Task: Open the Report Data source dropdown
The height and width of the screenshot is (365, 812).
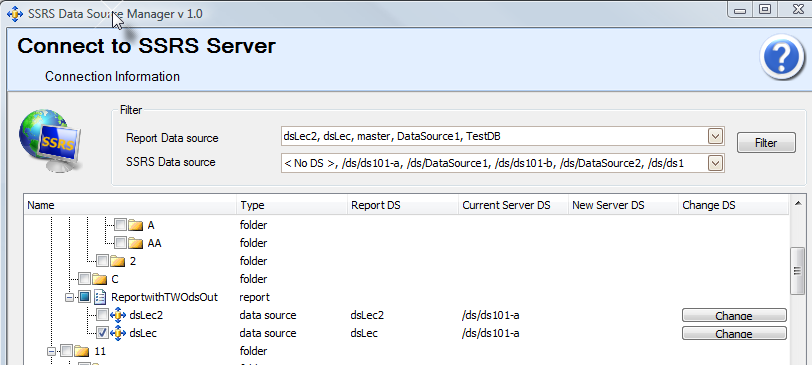Action: [x=715, y=137]
